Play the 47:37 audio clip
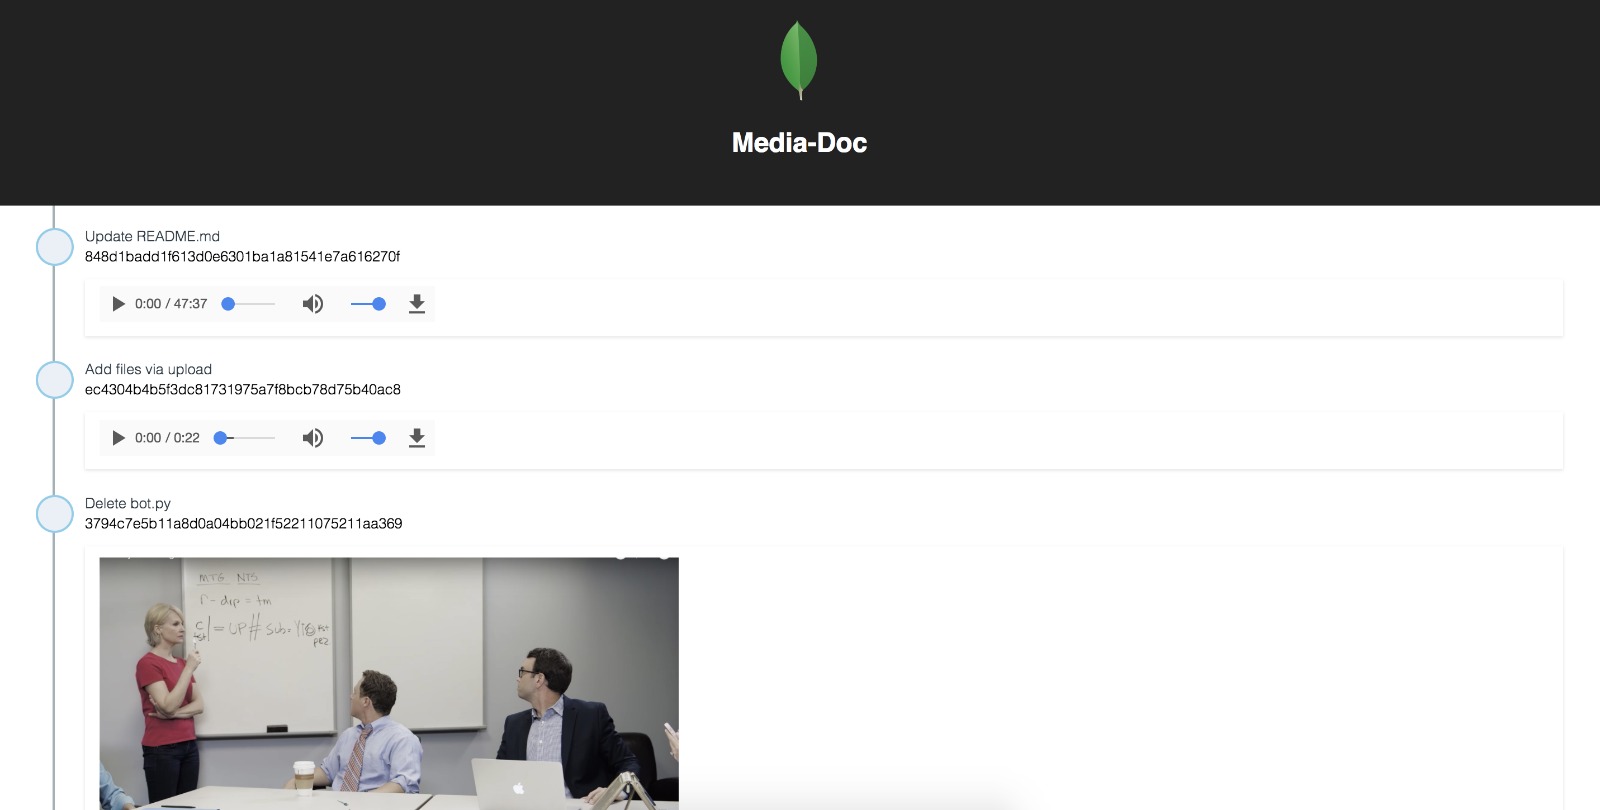1600x810 pixels. [x=118, y=304]
